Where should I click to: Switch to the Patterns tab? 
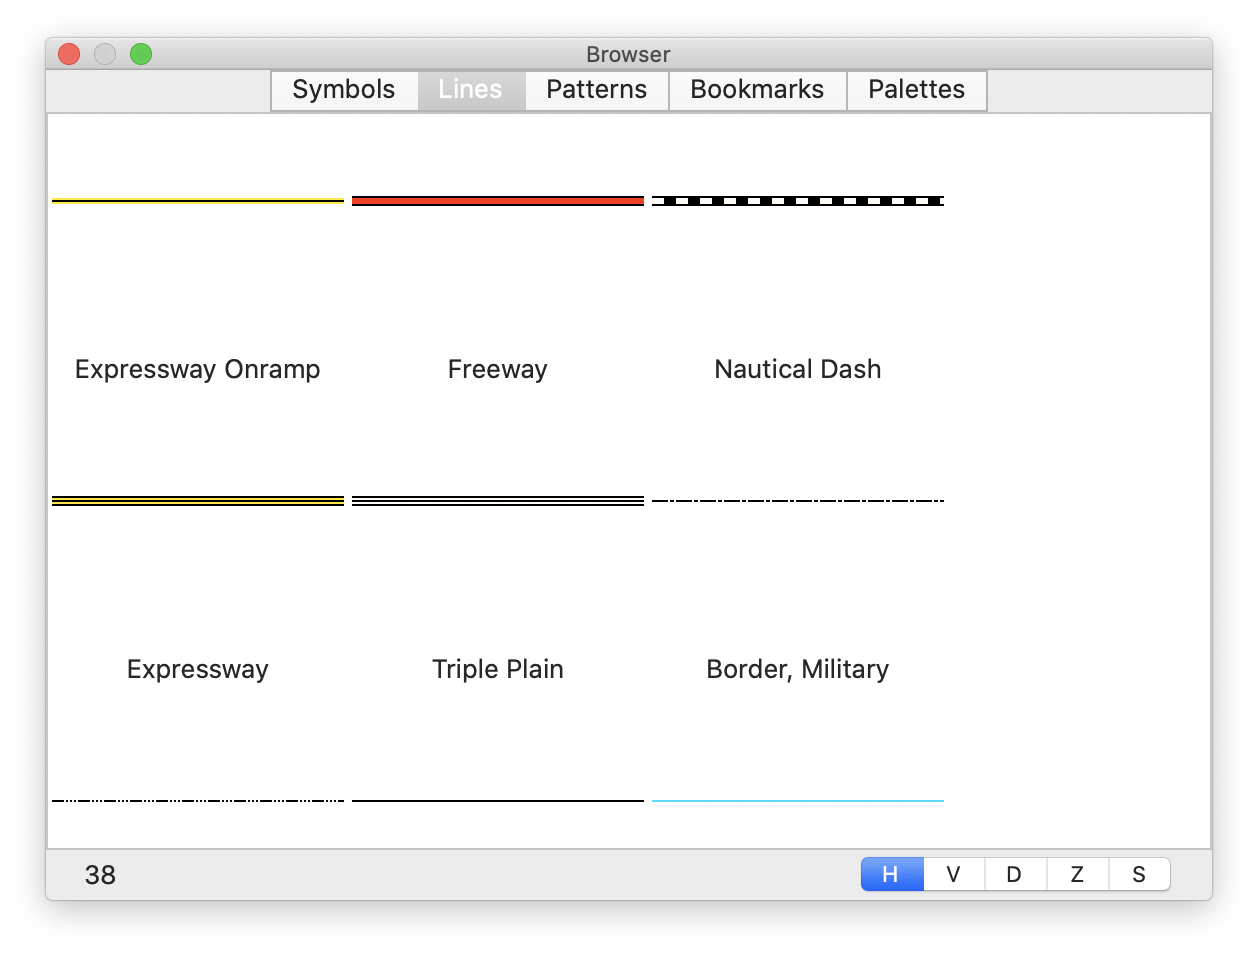pyautogui.click(x=596, y=90)
